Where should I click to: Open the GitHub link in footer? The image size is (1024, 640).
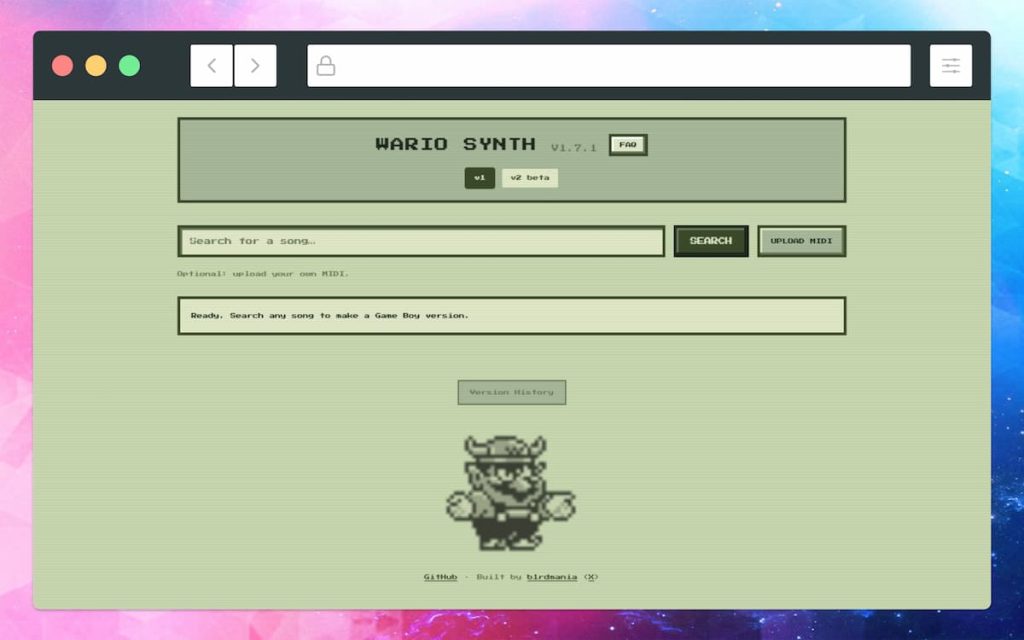(x=440, y=577)
